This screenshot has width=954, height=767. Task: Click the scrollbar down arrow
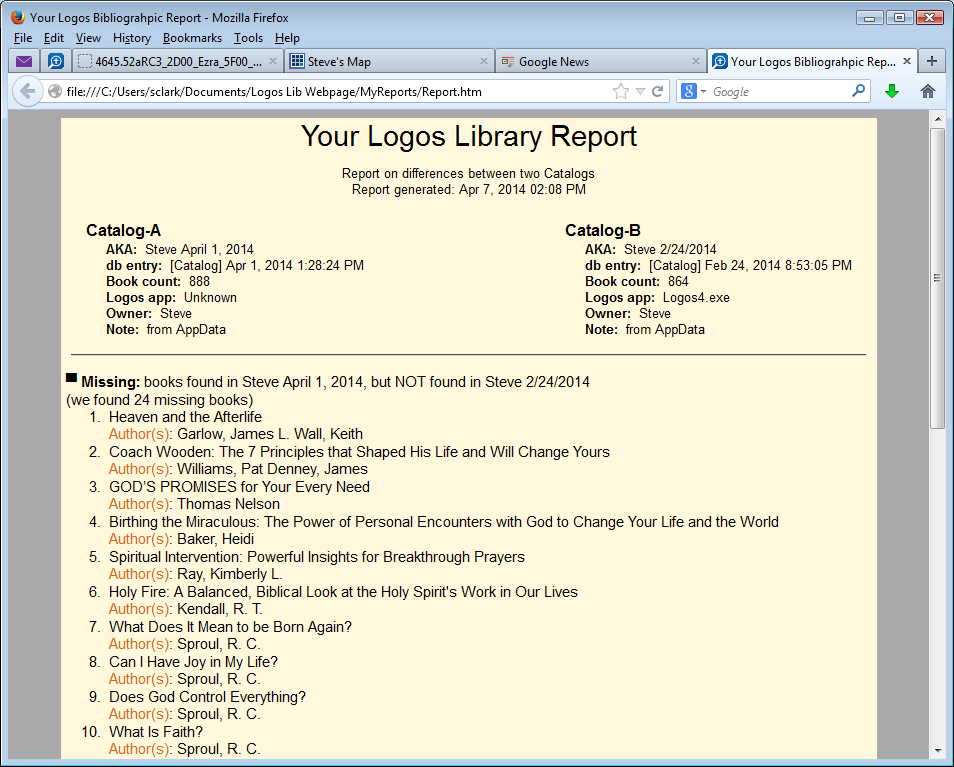938,751
